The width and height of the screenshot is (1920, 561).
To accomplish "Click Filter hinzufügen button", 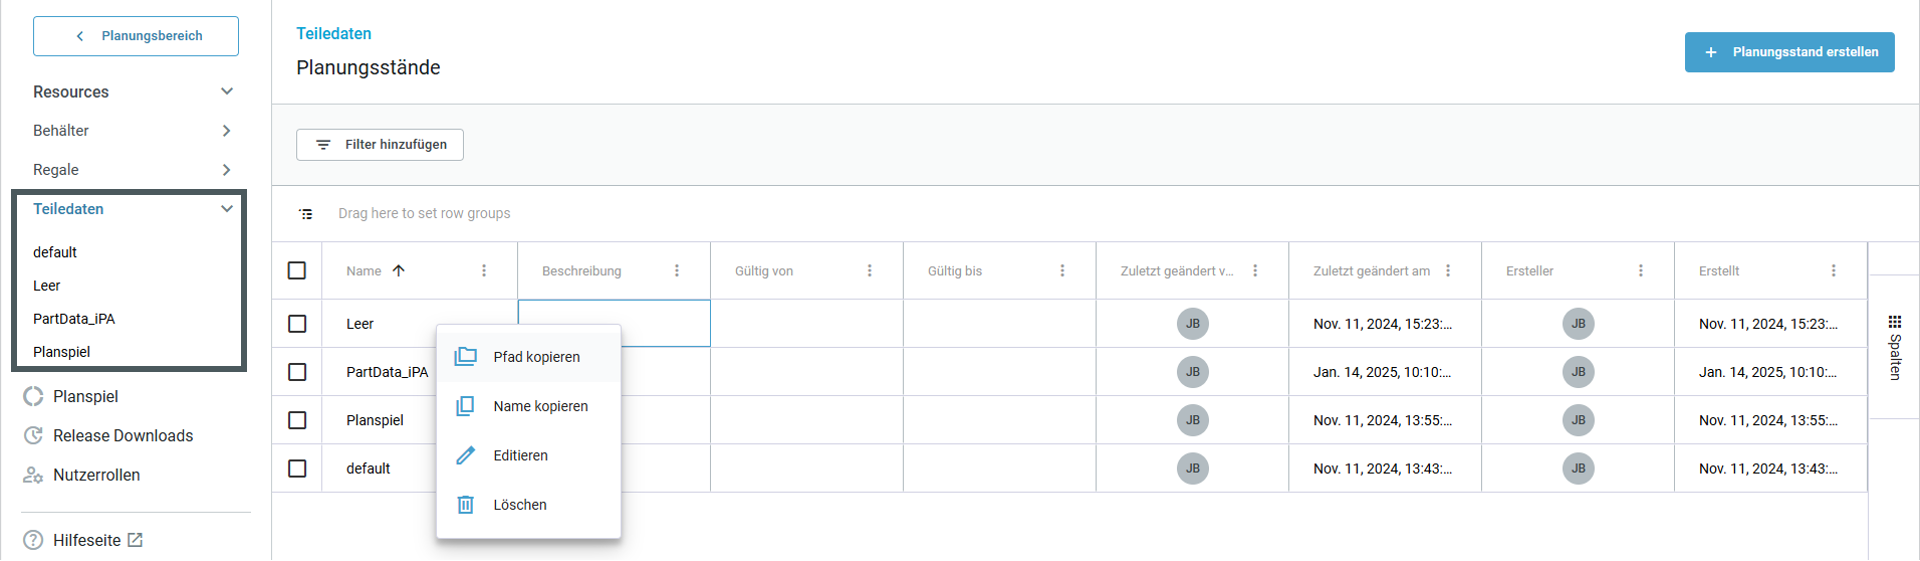I will 380,145.
